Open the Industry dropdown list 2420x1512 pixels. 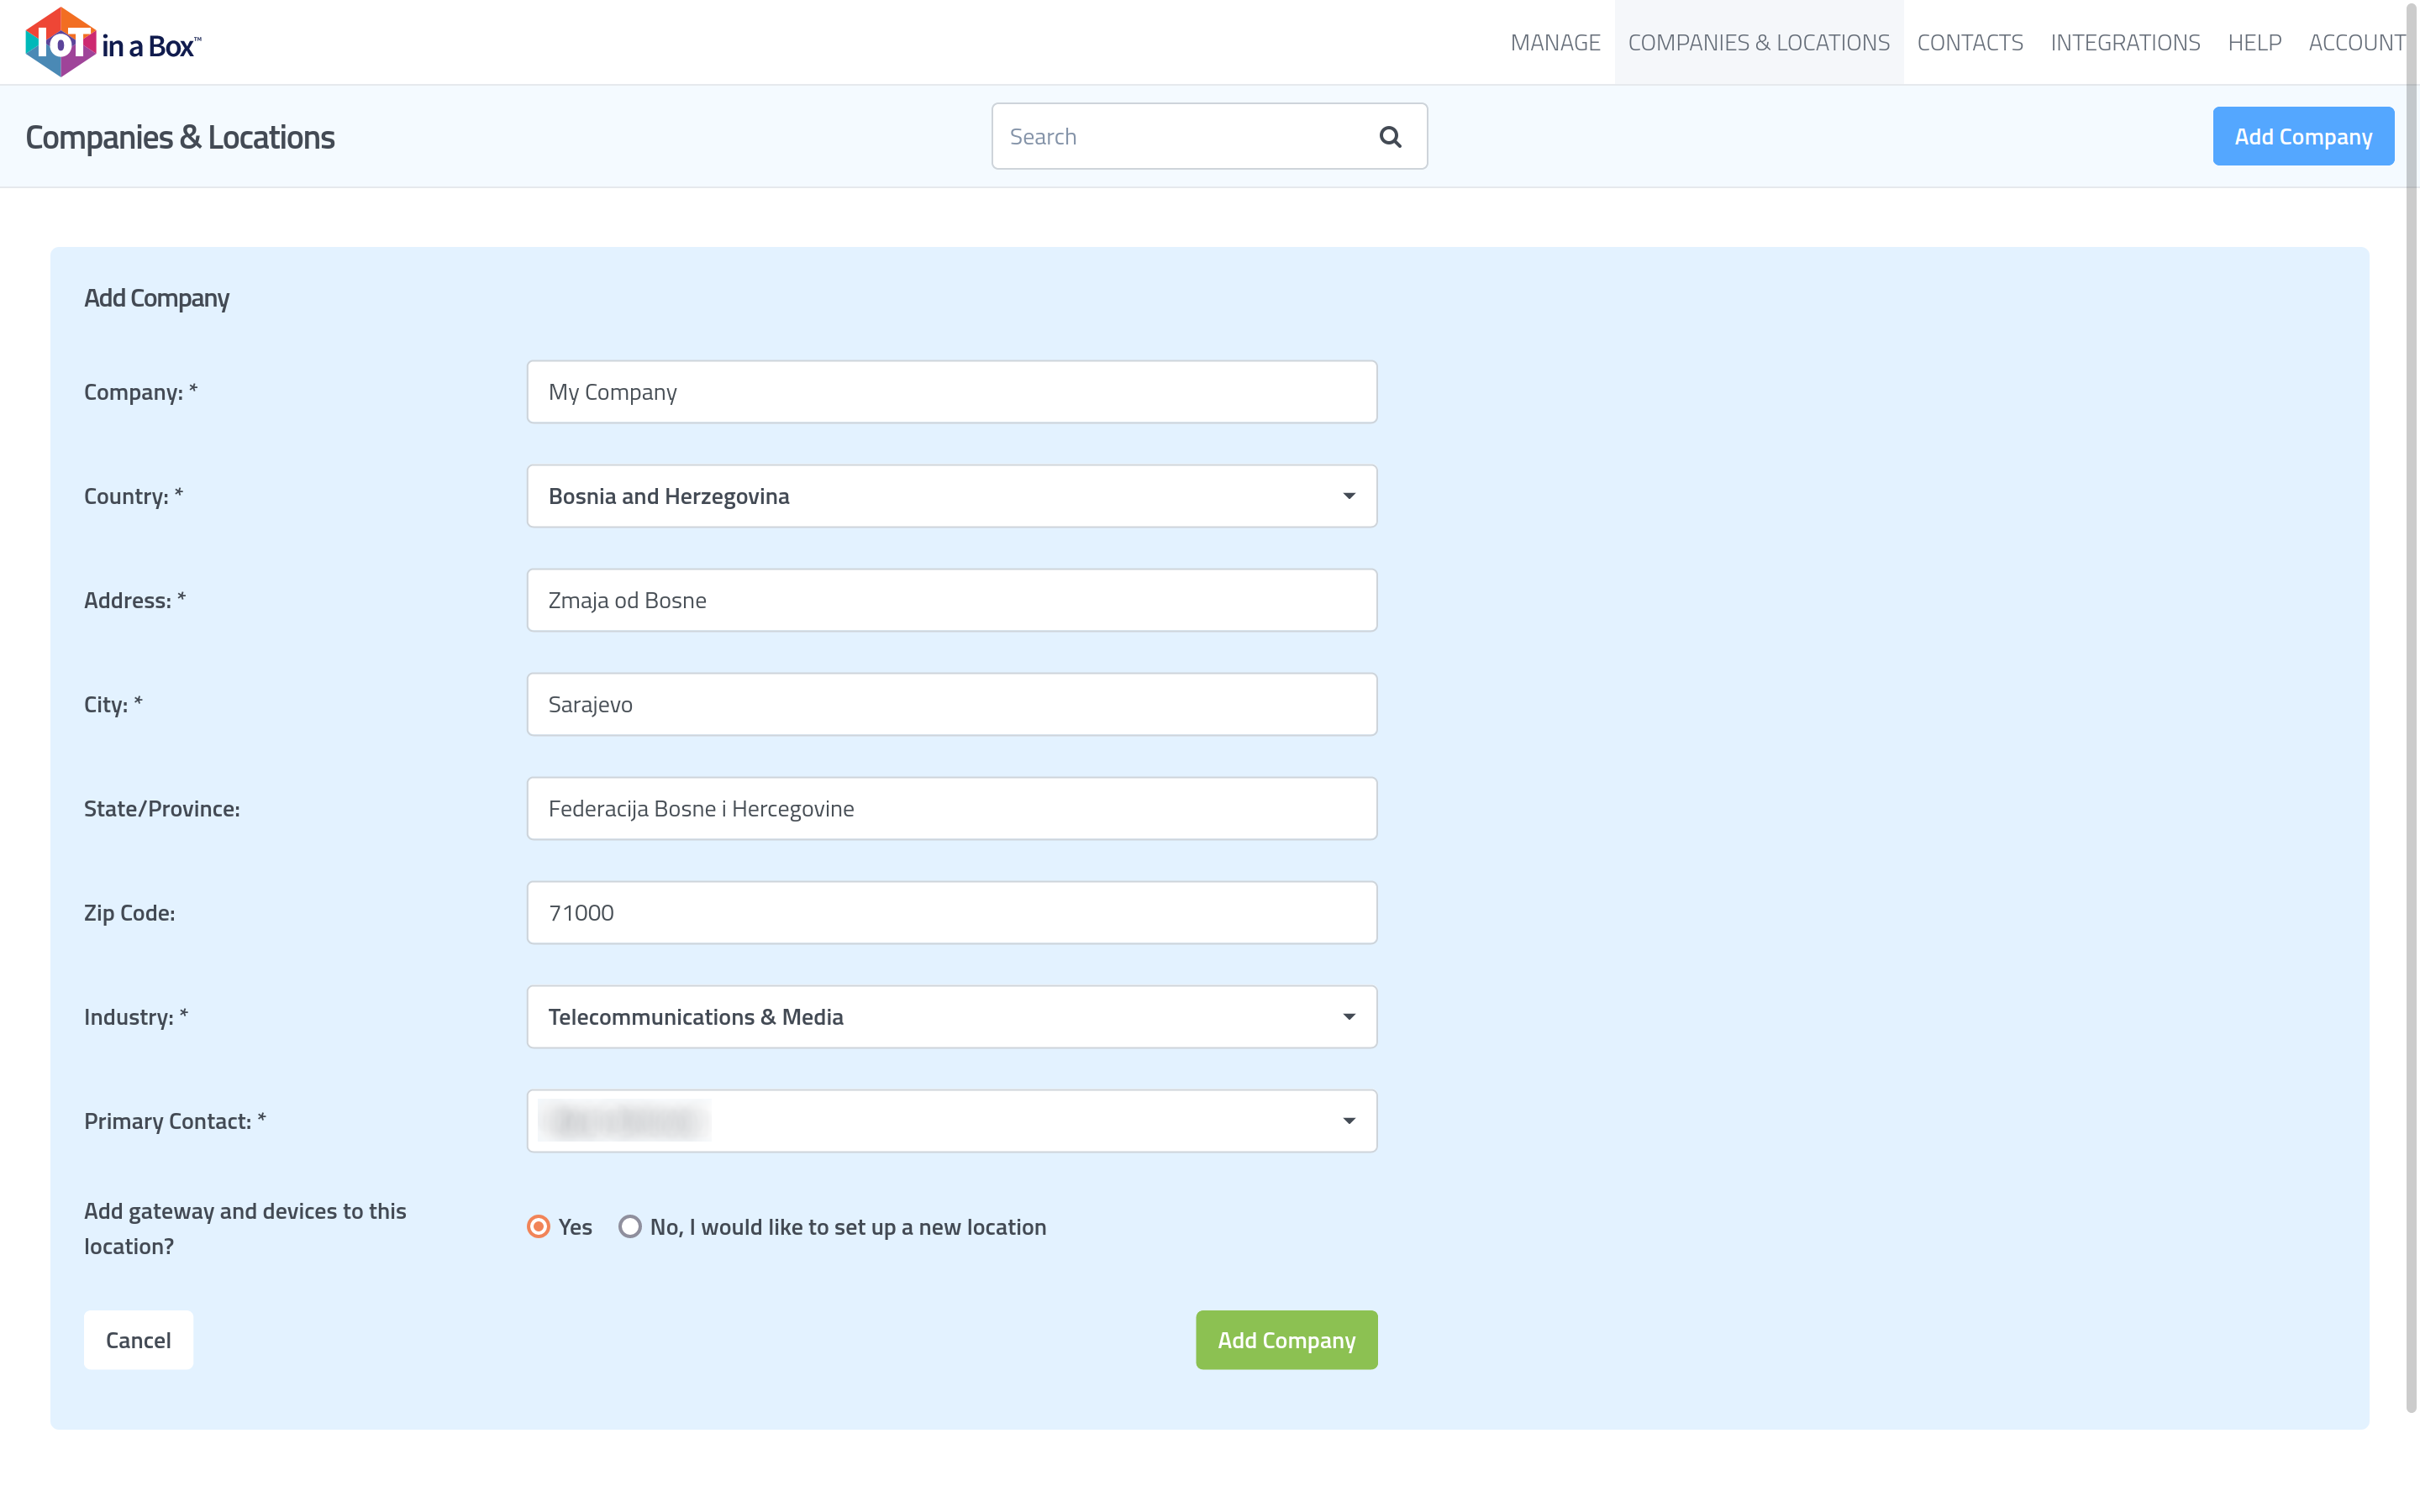pyautogui.click(x=951, y=1017)
